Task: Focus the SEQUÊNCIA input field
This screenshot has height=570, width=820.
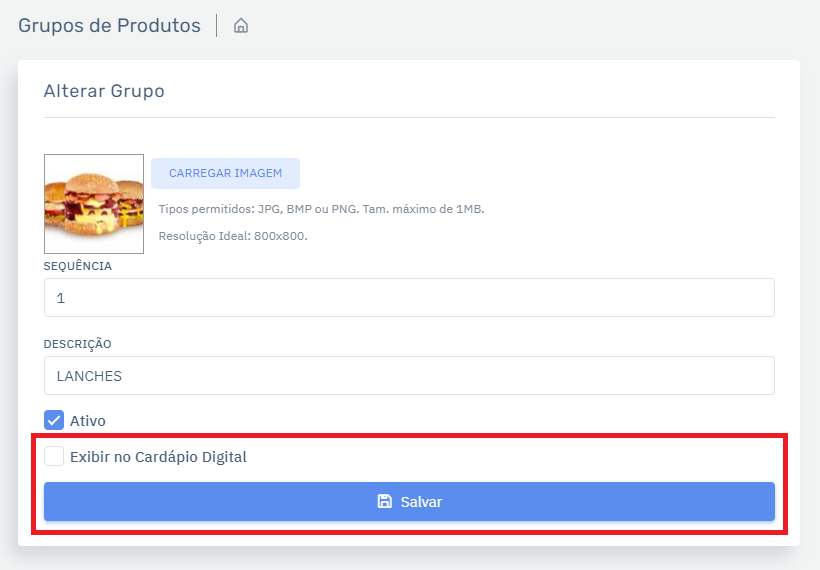Action: (x=409, y=298)
